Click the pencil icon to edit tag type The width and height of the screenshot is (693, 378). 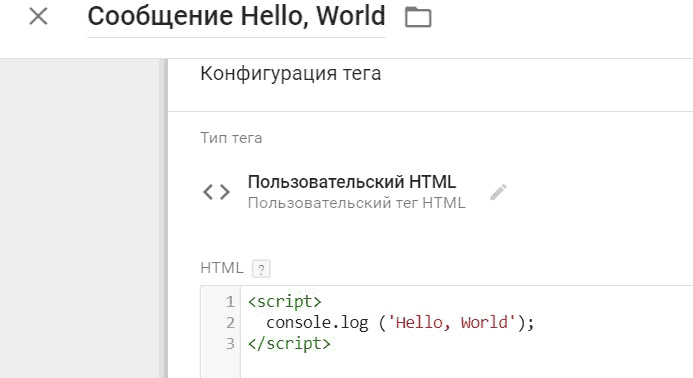click(x=498, y=192)
